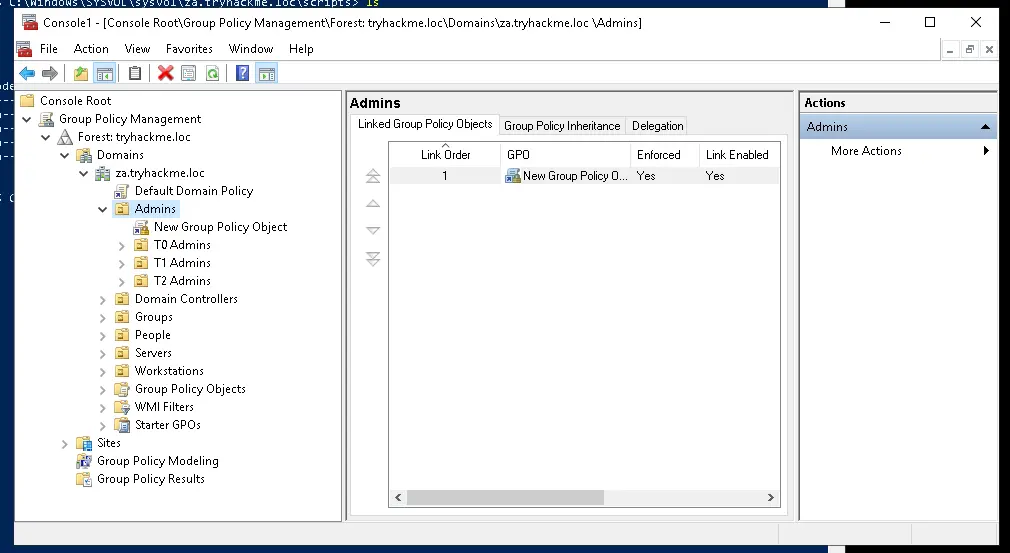Click the WMI Filters folder icon
This screenshot has width=1010, height=553.
click(122, 407)
